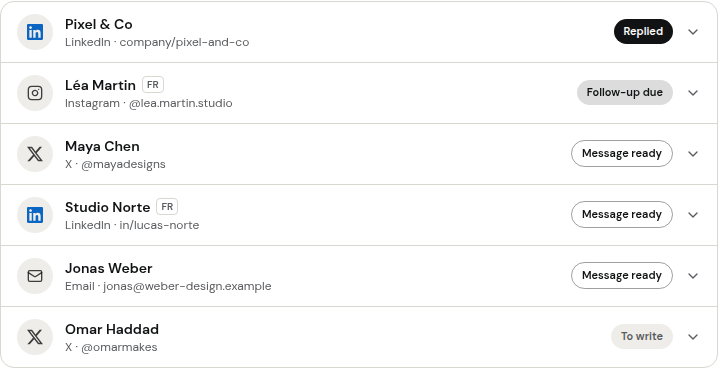Click the LinkedIn icon beside Pixel & Co
The image size is (718, 368).
coord(35,32)
